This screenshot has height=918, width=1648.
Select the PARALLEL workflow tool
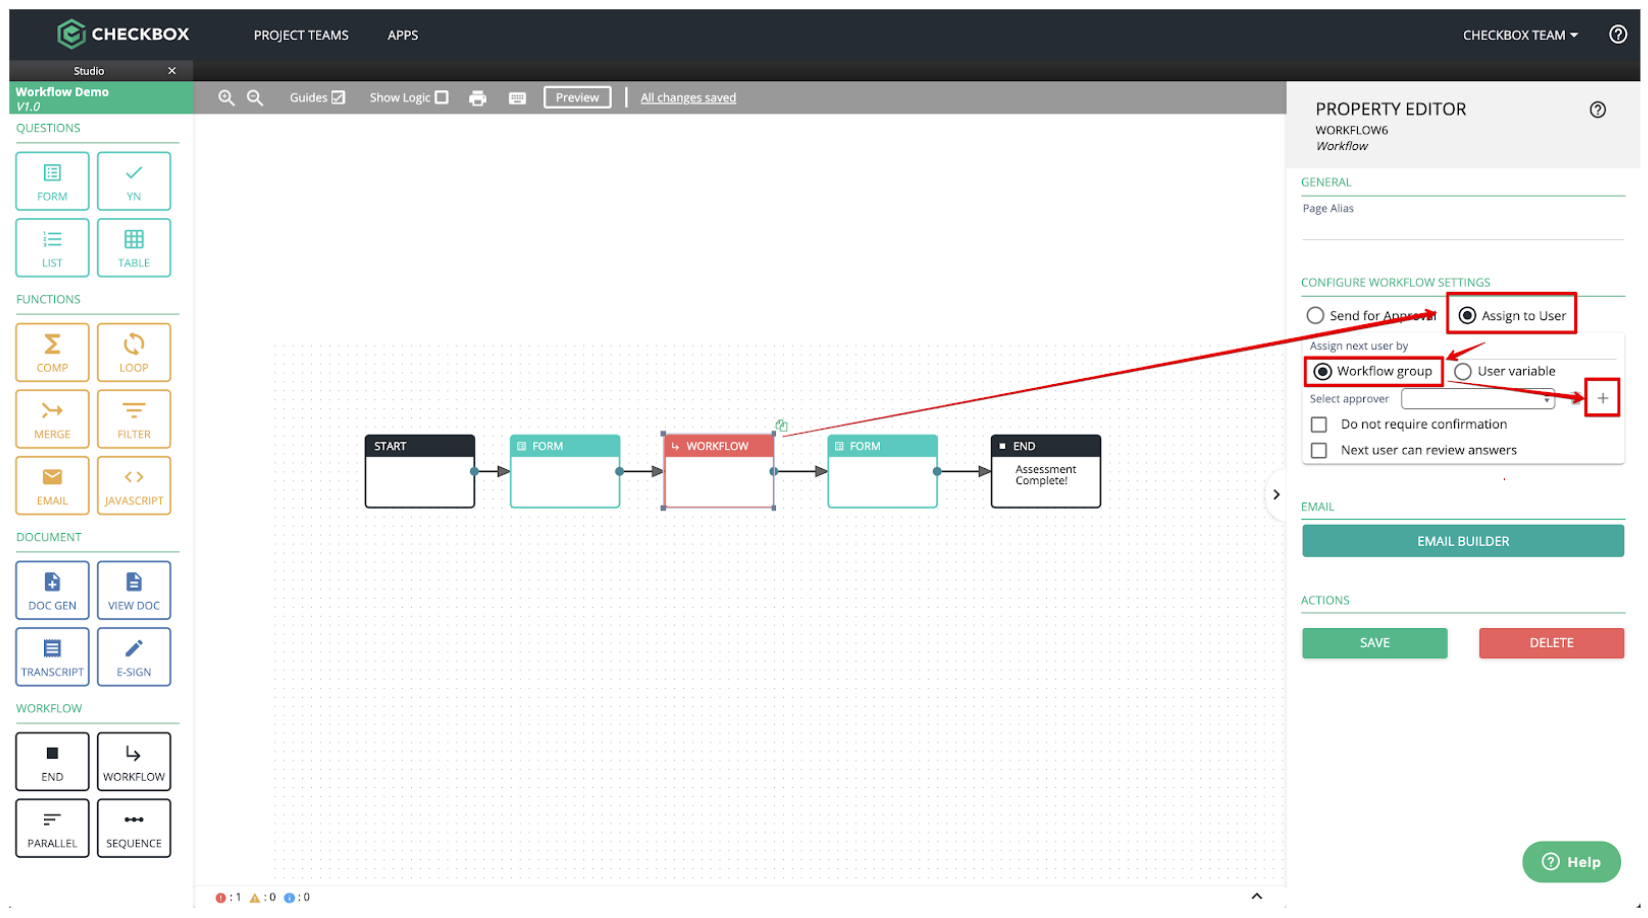click(52, 828)
